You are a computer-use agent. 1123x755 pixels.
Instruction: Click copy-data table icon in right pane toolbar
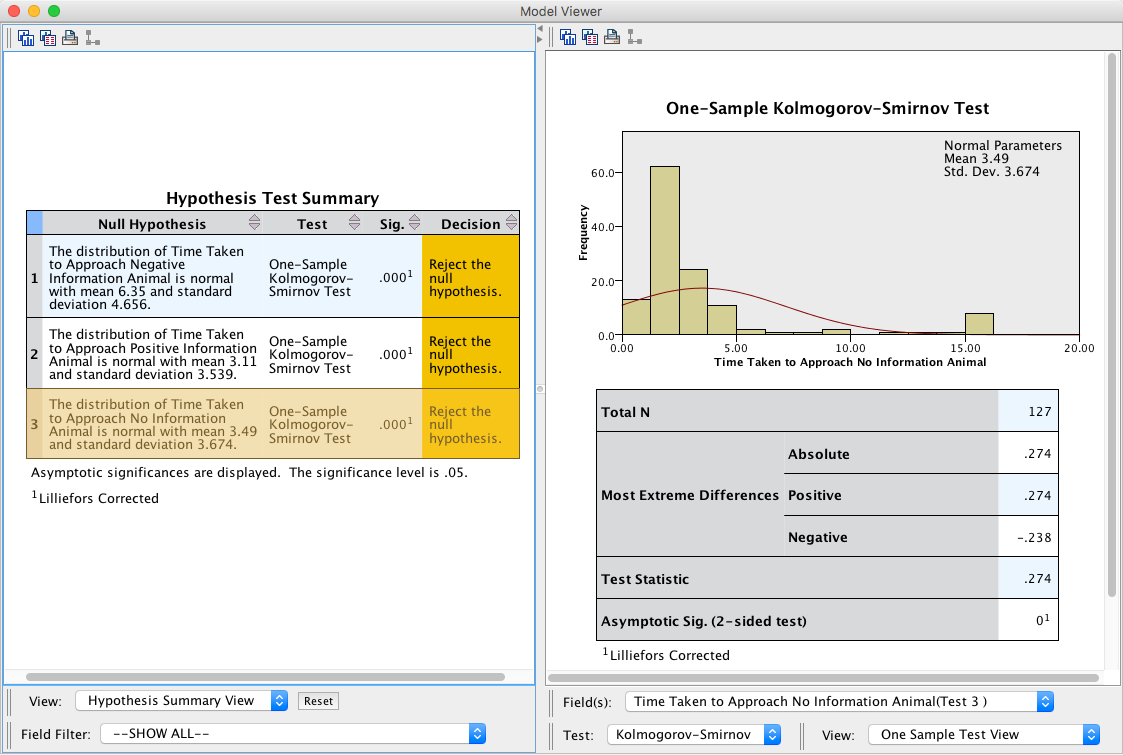pyautogui.click(x=590, y=38)
